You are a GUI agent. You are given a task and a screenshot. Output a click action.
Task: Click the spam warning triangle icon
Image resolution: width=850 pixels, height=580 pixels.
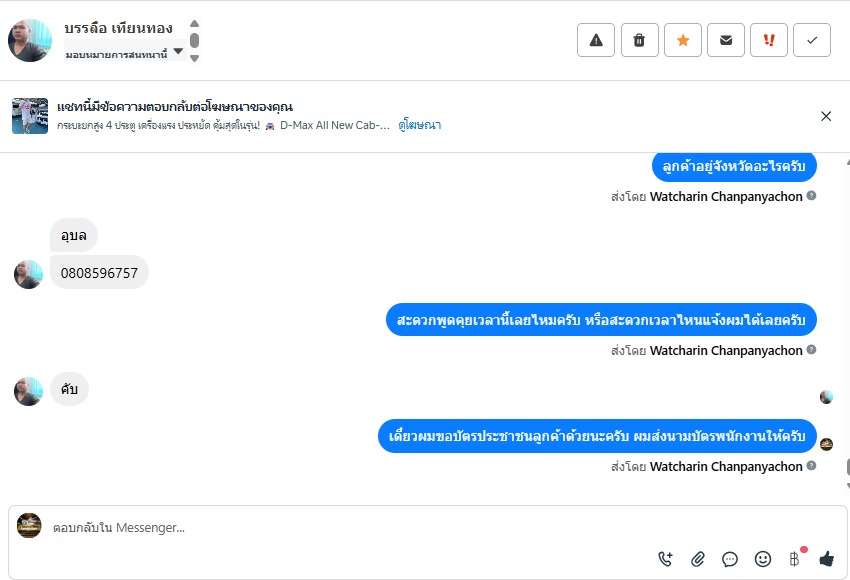(x=596, y=40)
